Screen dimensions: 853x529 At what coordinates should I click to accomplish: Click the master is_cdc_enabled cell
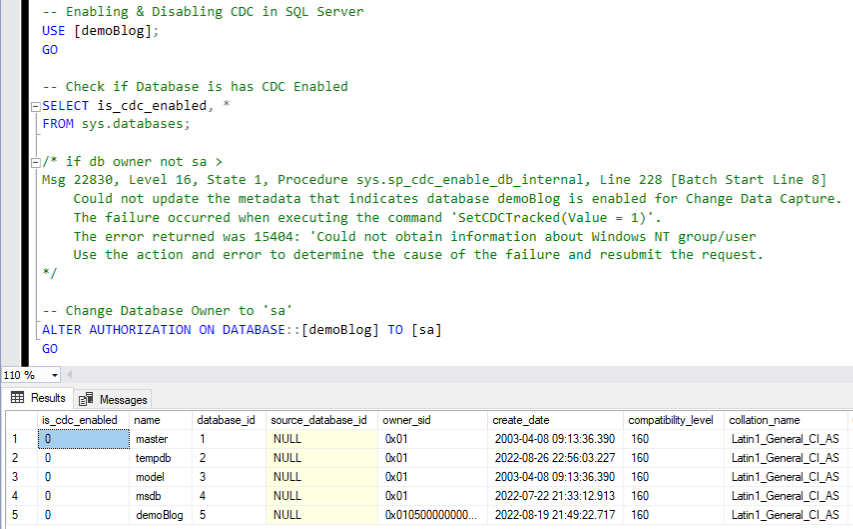pyautogui.click(x=83, y=439)
